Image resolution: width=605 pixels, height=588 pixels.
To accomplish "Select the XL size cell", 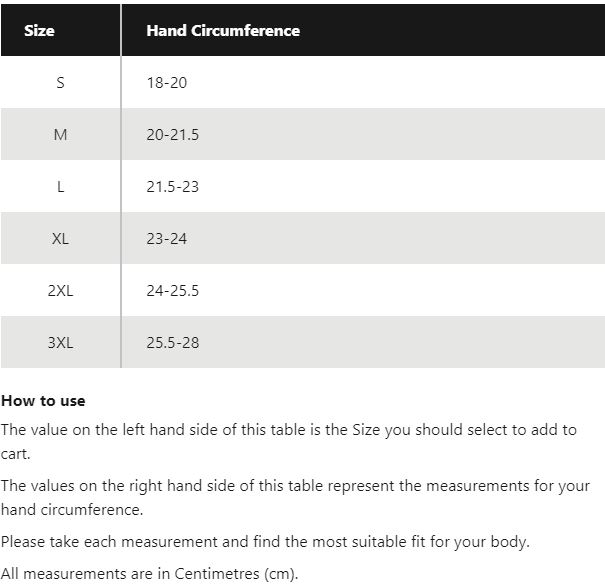I will (x=61, y=239).
